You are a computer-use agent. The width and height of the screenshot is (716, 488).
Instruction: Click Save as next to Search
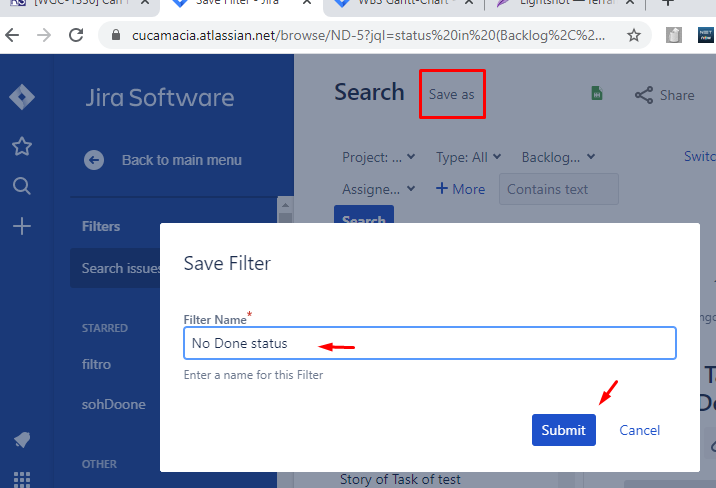tap(451, 94)
